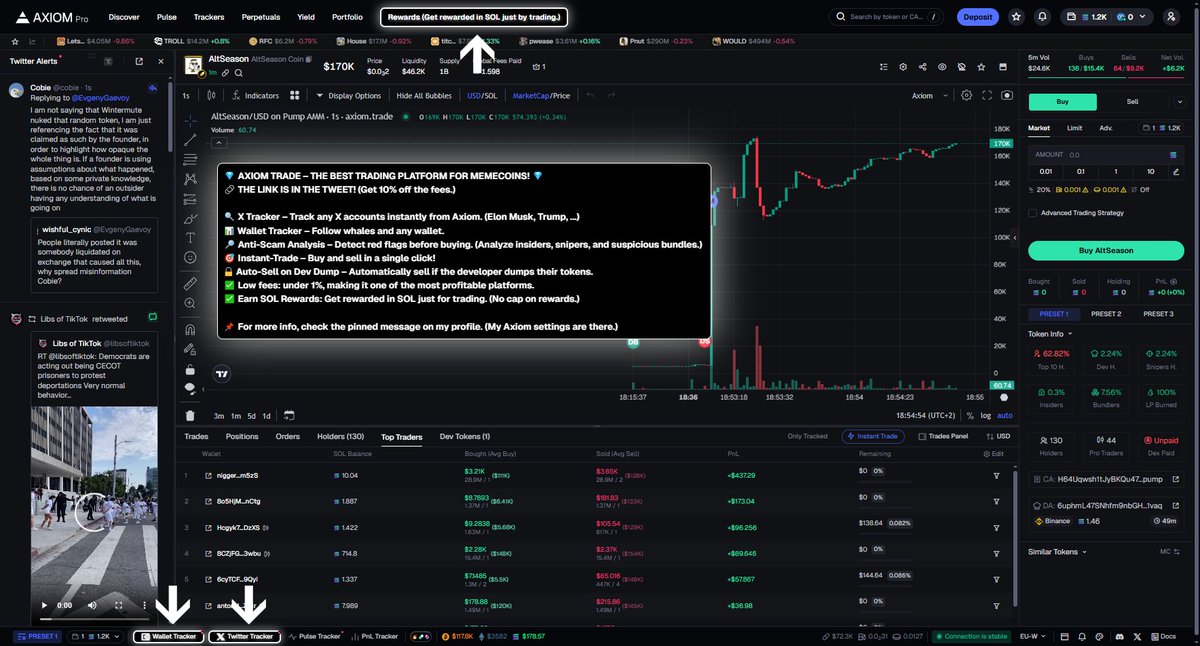Enter fullscreen chart mode

pyautogui.click(x=987, y=96)
